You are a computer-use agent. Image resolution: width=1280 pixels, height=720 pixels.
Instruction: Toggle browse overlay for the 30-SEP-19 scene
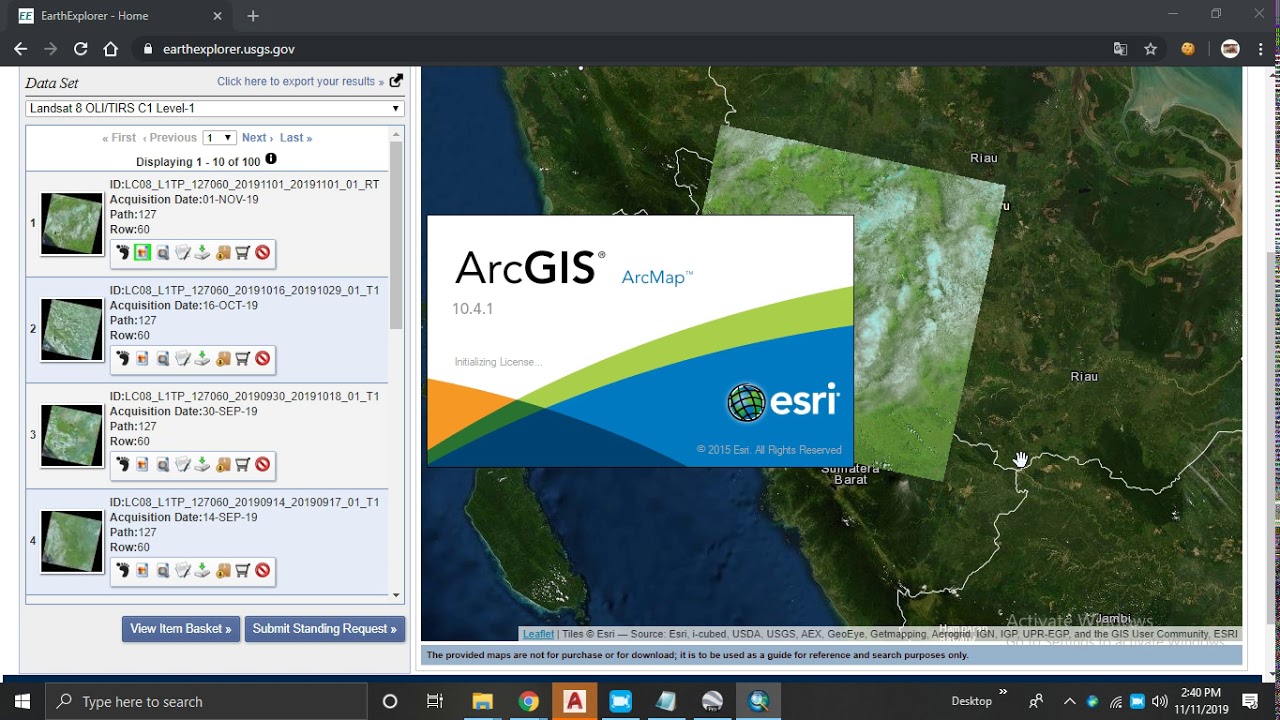pos(142,465)
